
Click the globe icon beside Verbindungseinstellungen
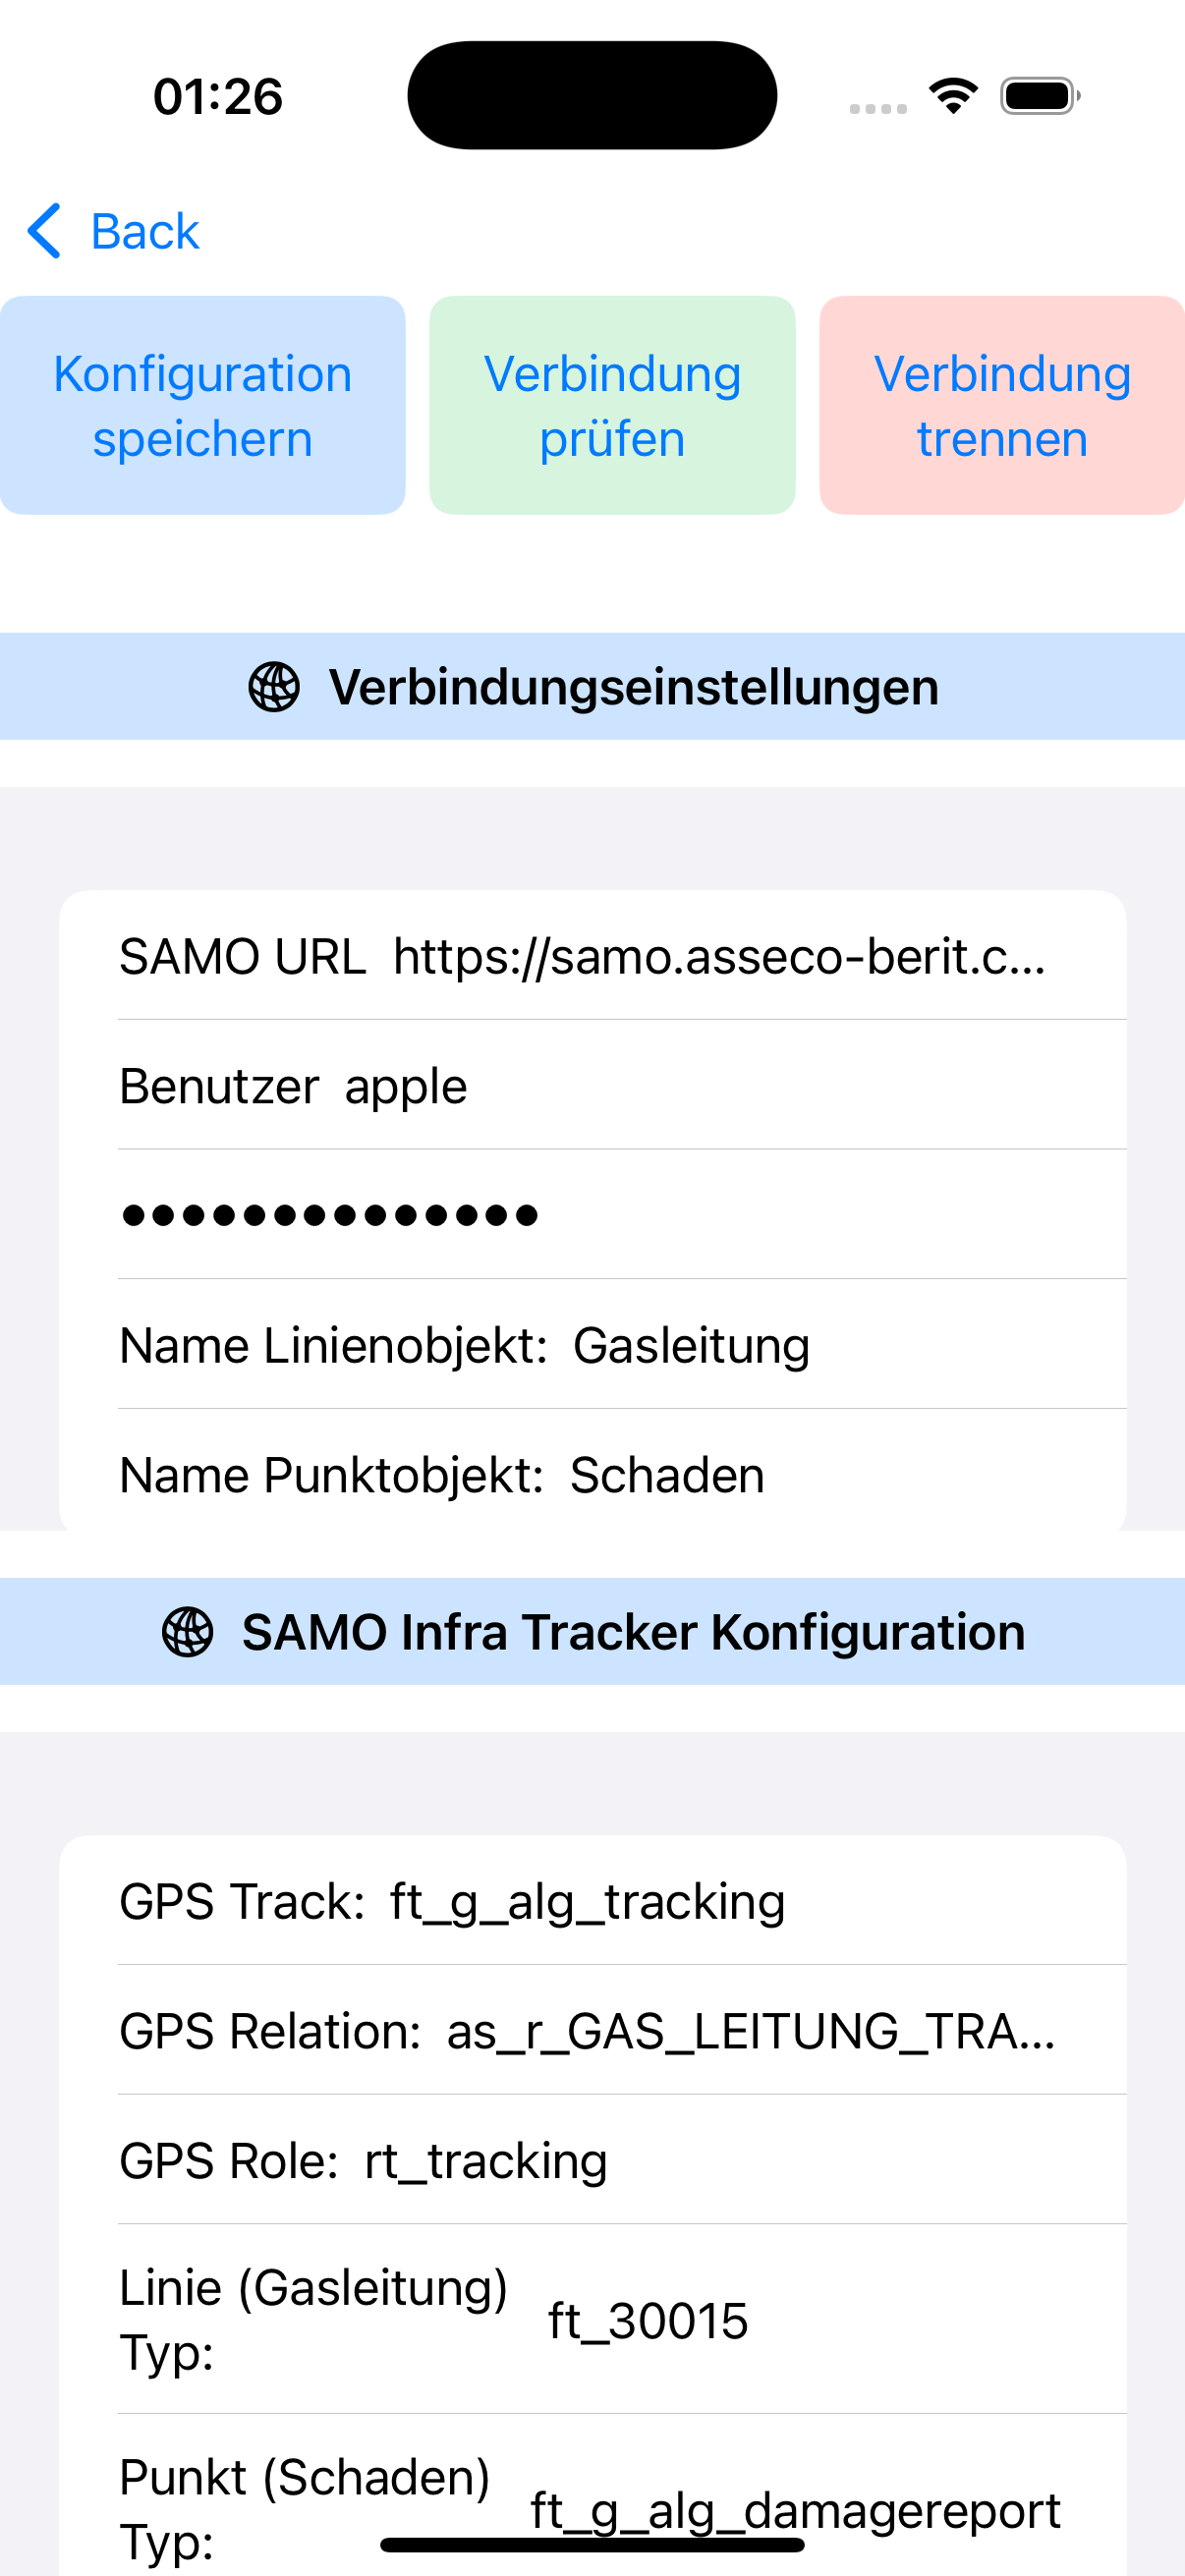tap(275, 686)
